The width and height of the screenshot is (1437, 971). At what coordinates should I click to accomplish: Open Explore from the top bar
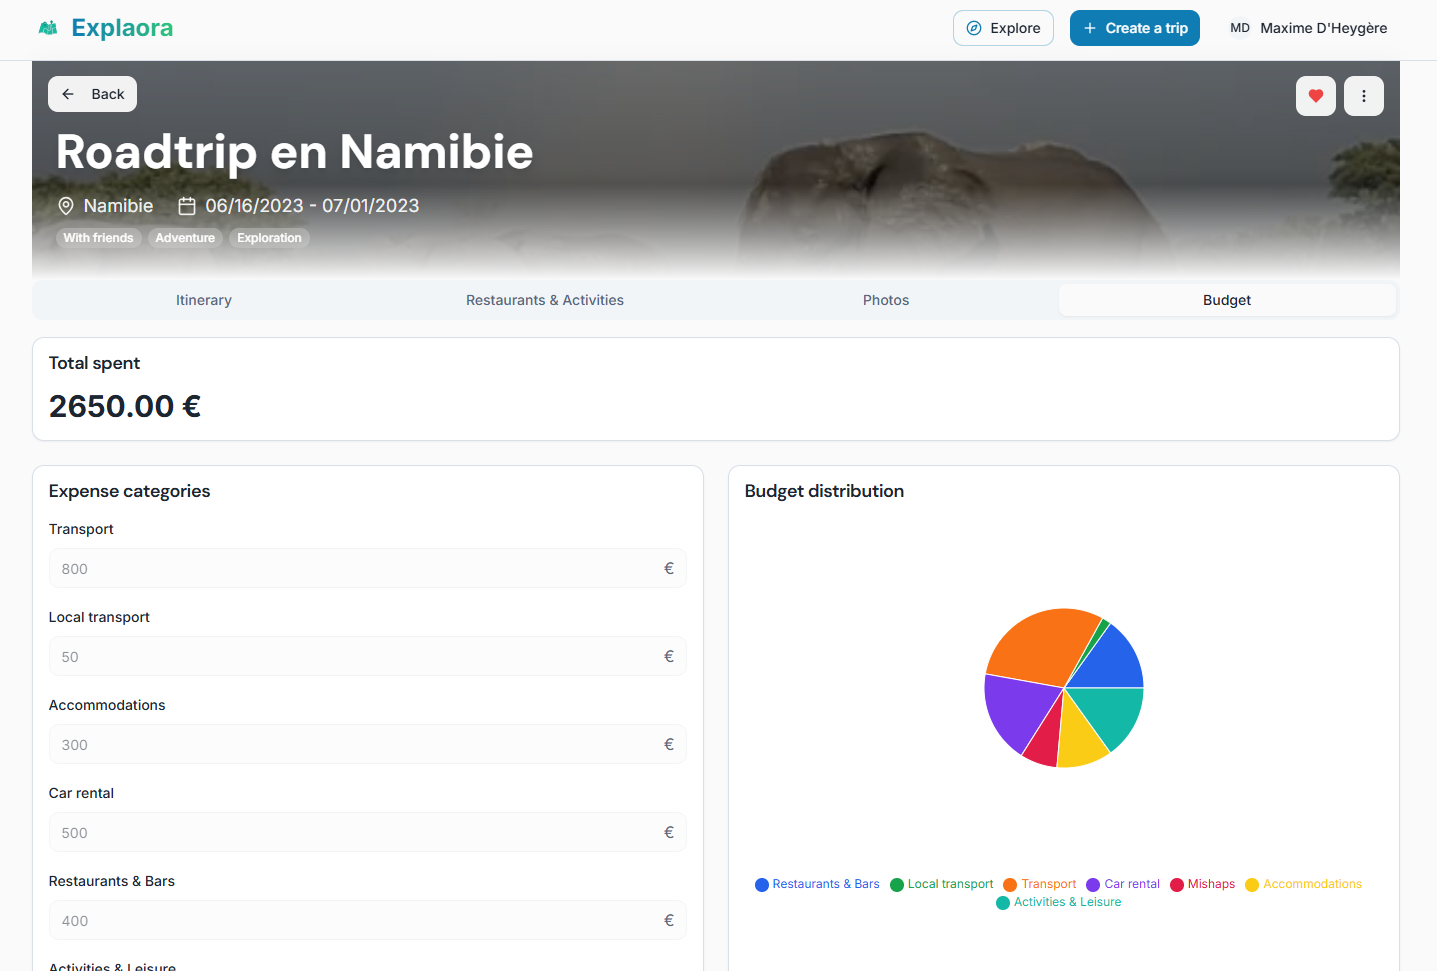coord(1003,28)
